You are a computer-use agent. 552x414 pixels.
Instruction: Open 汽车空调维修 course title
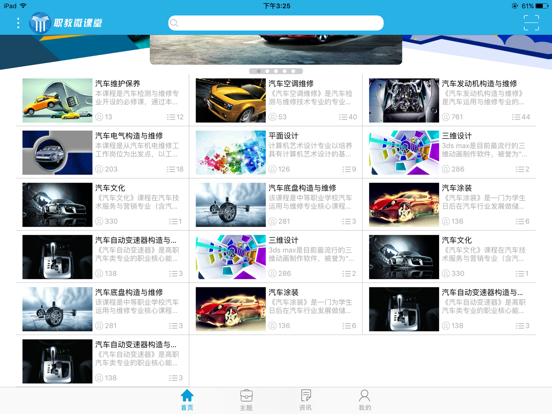click(x=291, y=83)
